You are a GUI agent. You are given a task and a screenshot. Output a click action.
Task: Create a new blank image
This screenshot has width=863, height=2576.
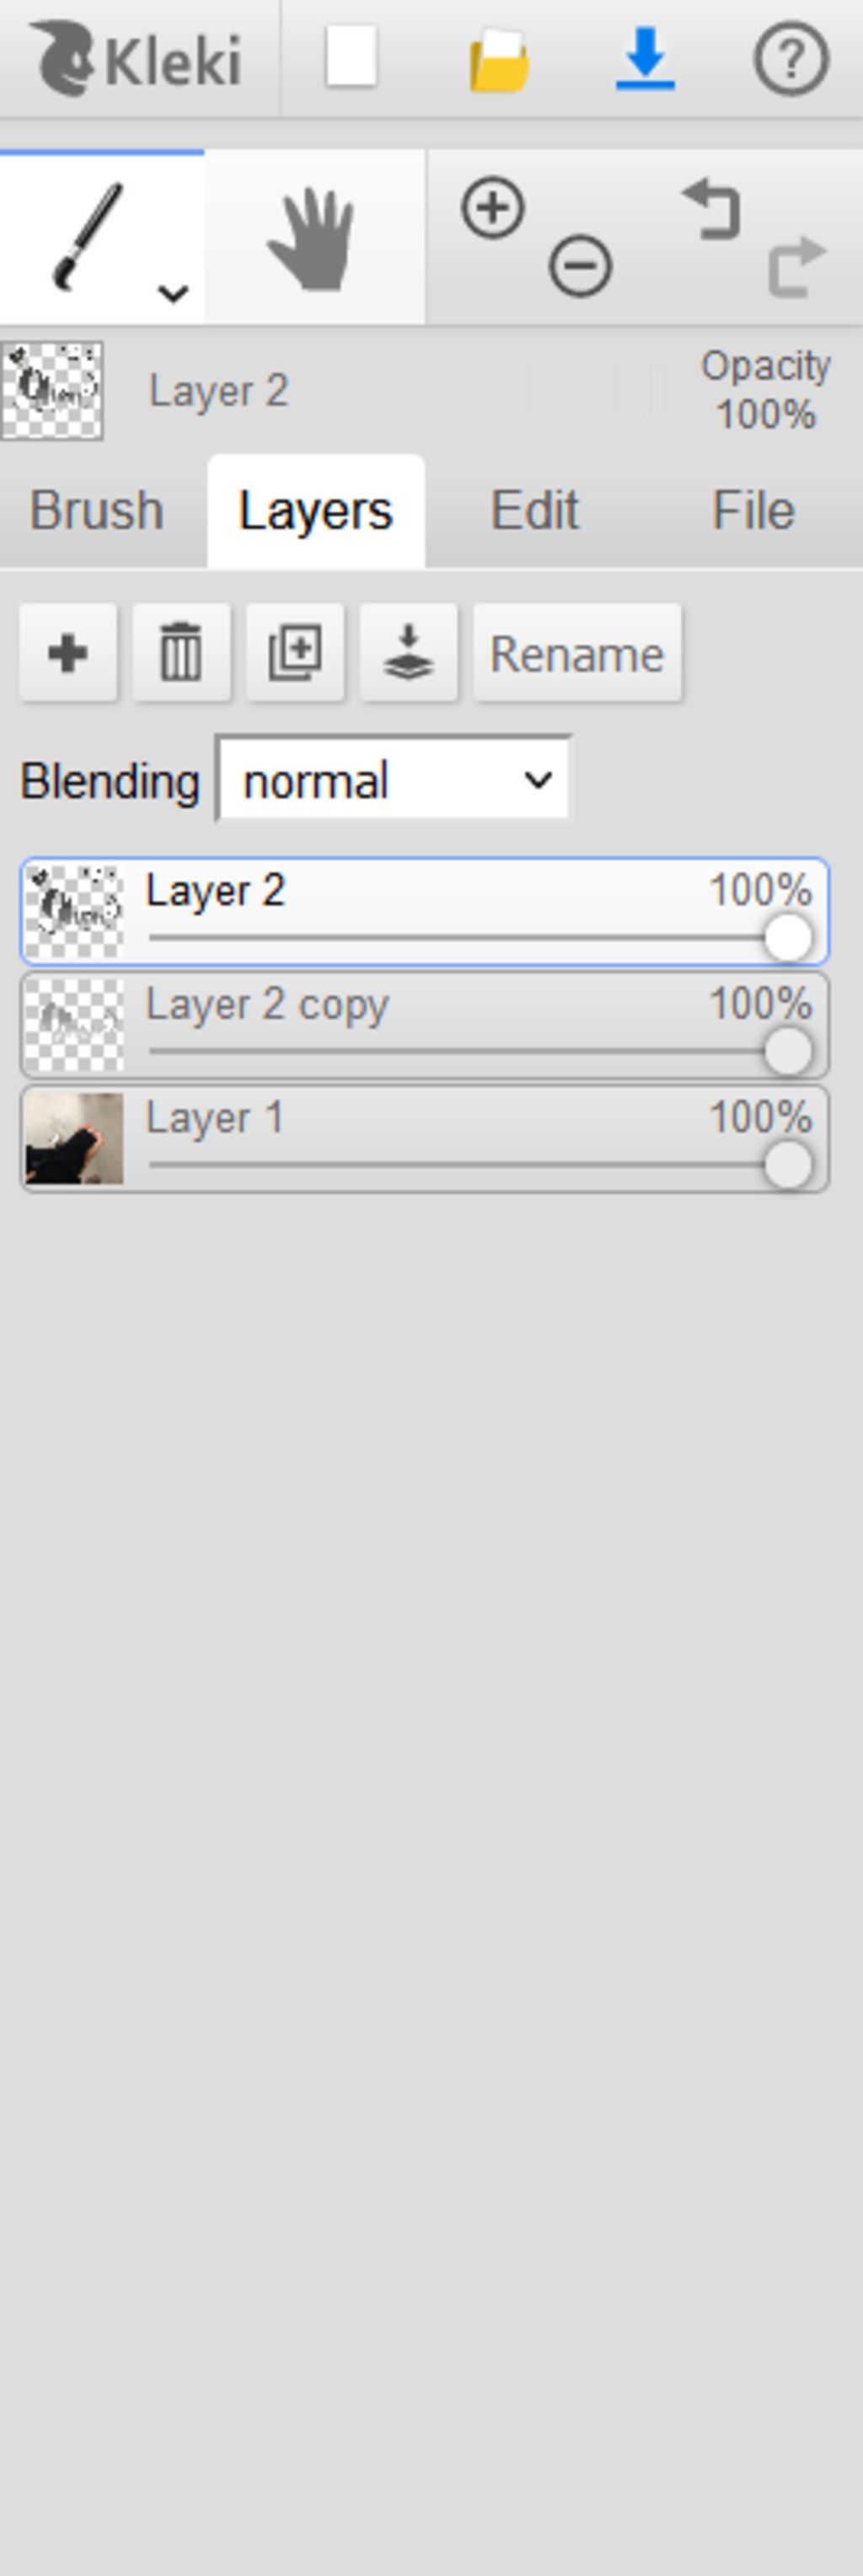pos(351,58)
